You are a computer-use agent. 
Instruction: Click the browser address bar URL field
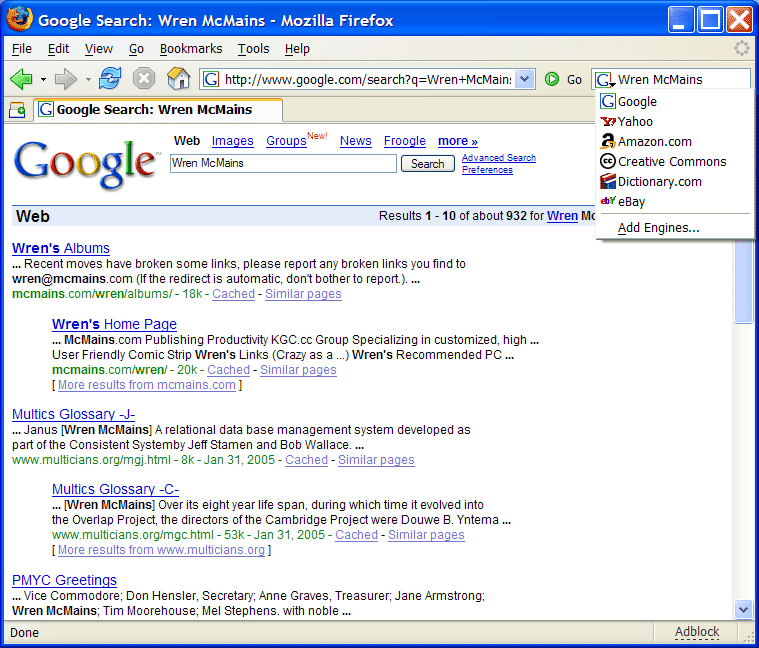point(368,79)
